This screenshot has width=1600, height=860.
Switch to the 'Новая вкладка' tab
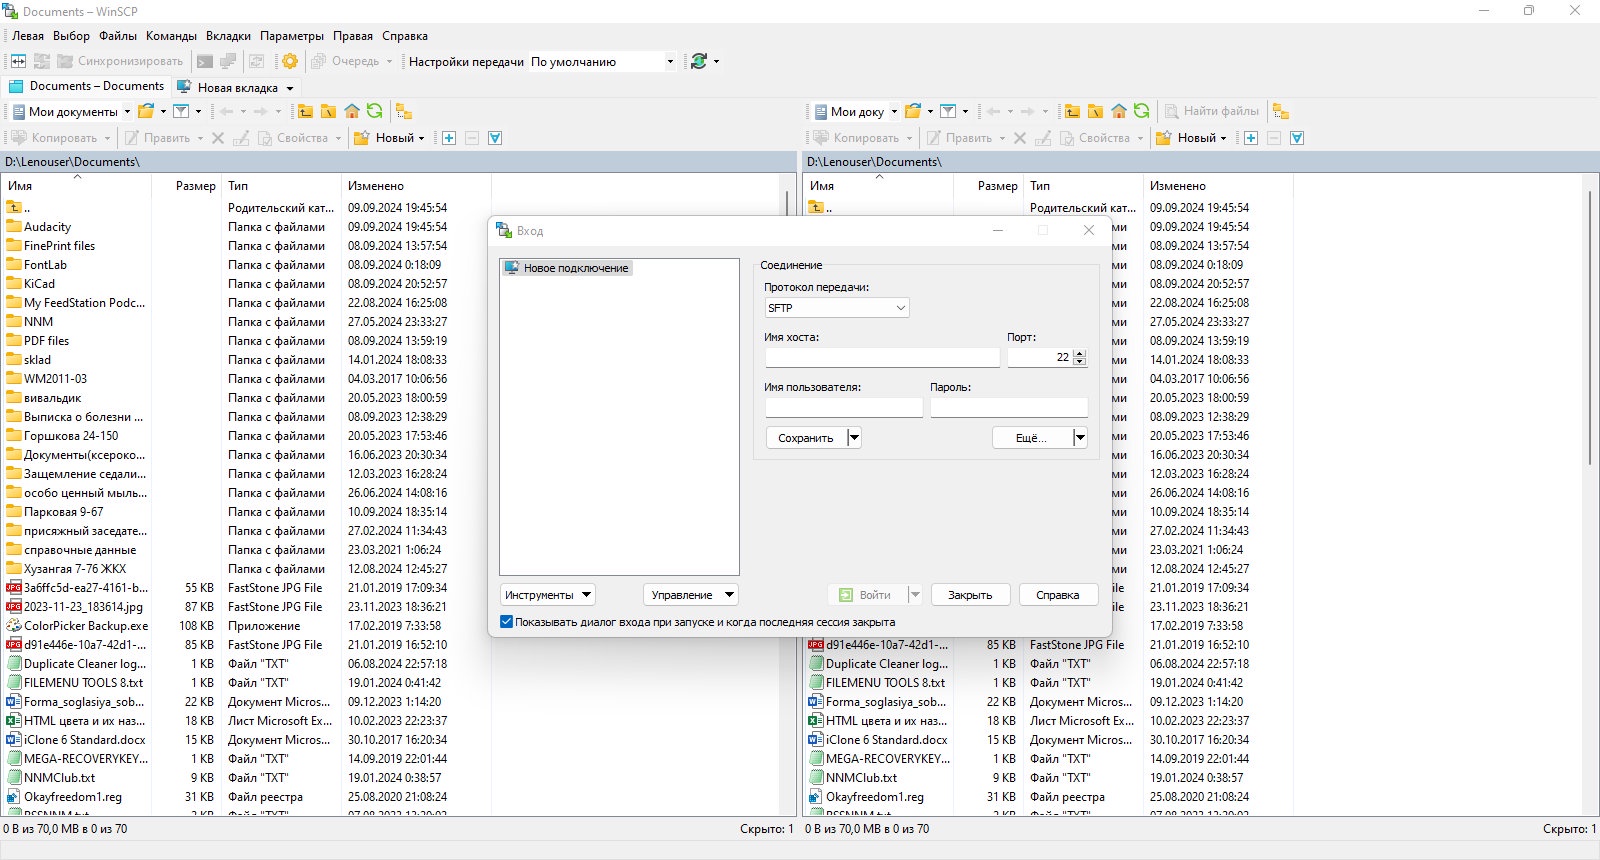pos(237,87)
